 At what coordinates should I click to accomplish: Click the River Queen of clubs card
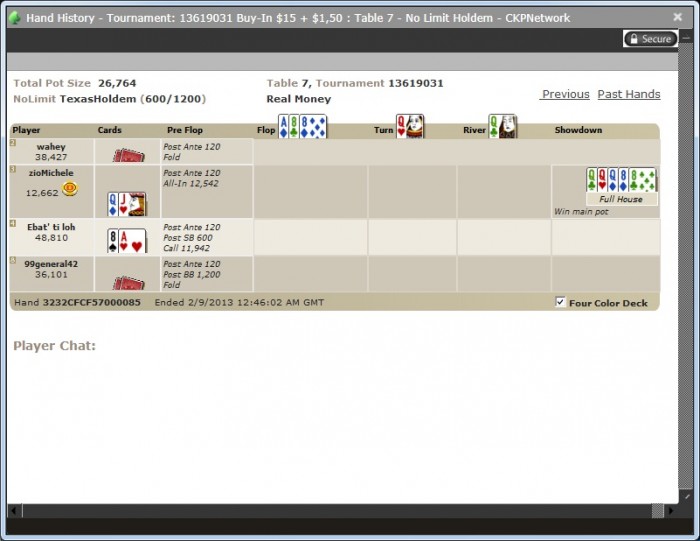(x=503, y=126)
